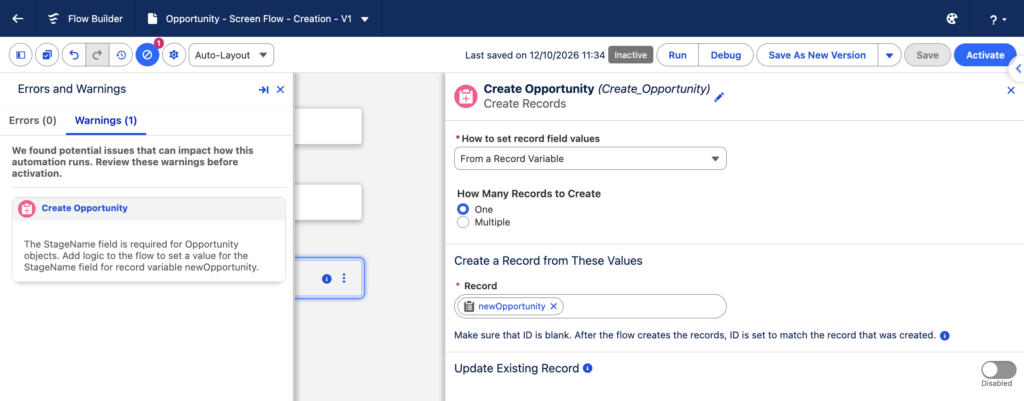Click the Last saved timestamp text
This screenshot has height=401, width=1024.
coord(535,56)
